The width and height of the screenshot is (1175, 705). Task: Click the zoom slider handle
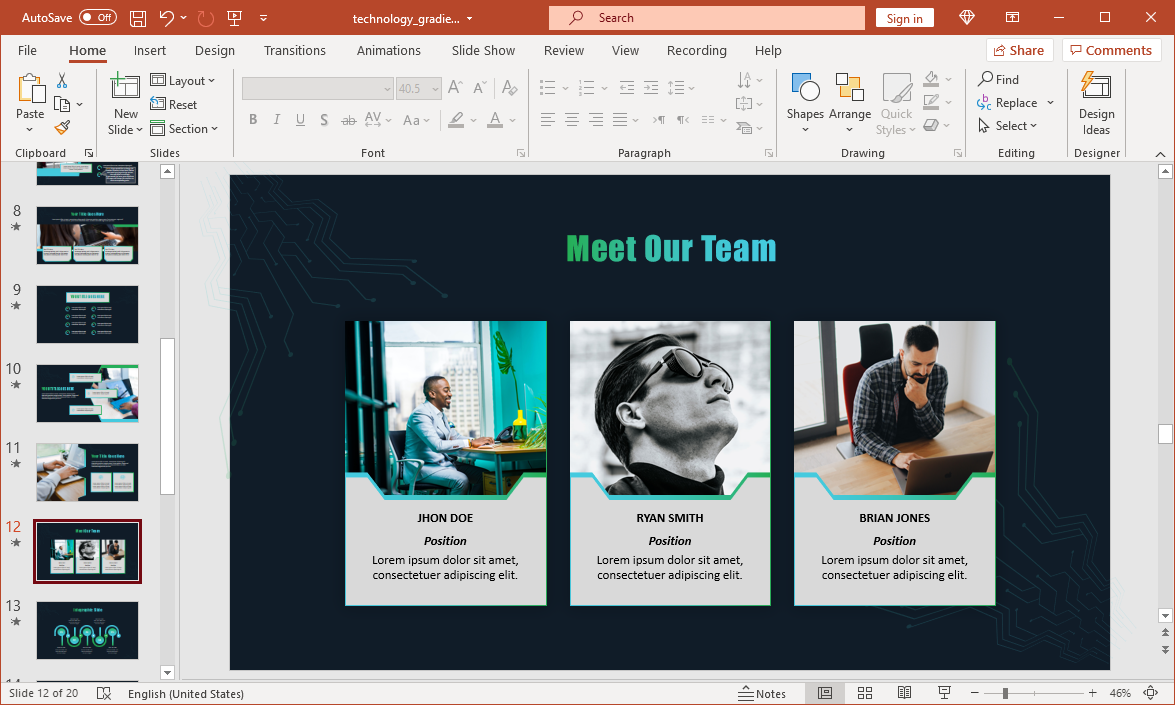[x=1005, y=693]
